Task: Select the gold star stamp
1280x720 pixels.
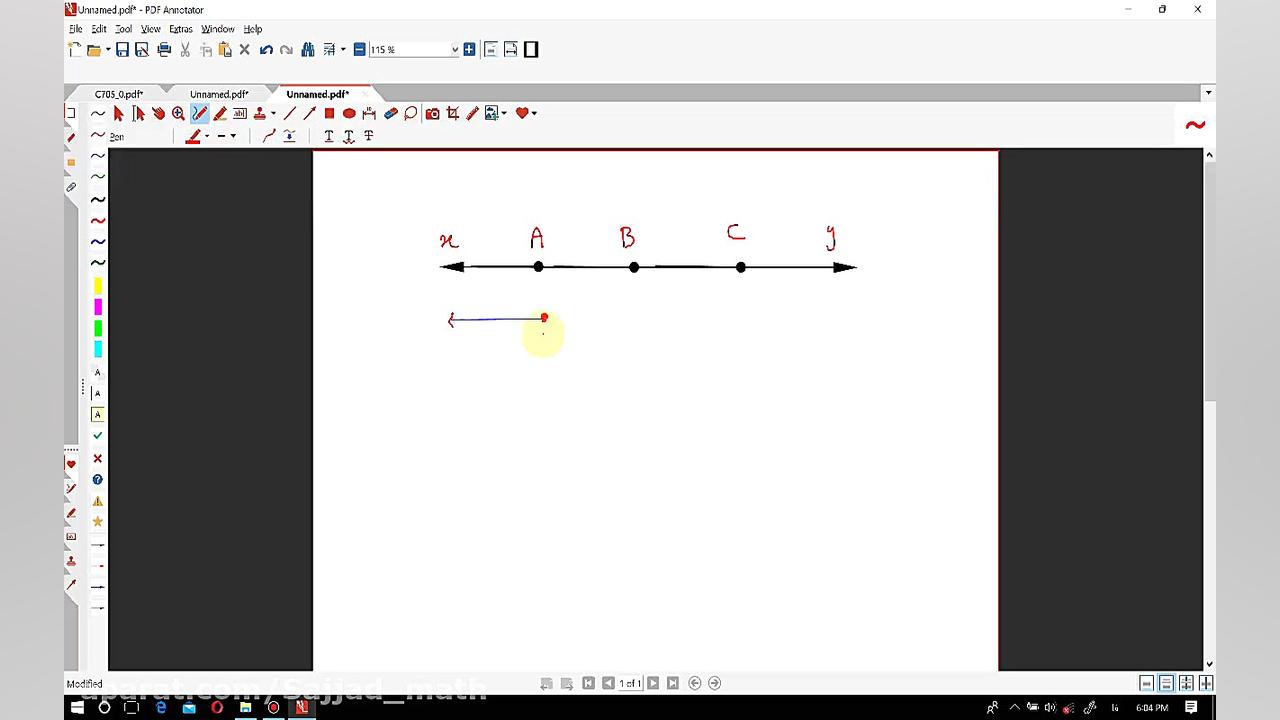Action: [x=98, y=522]
